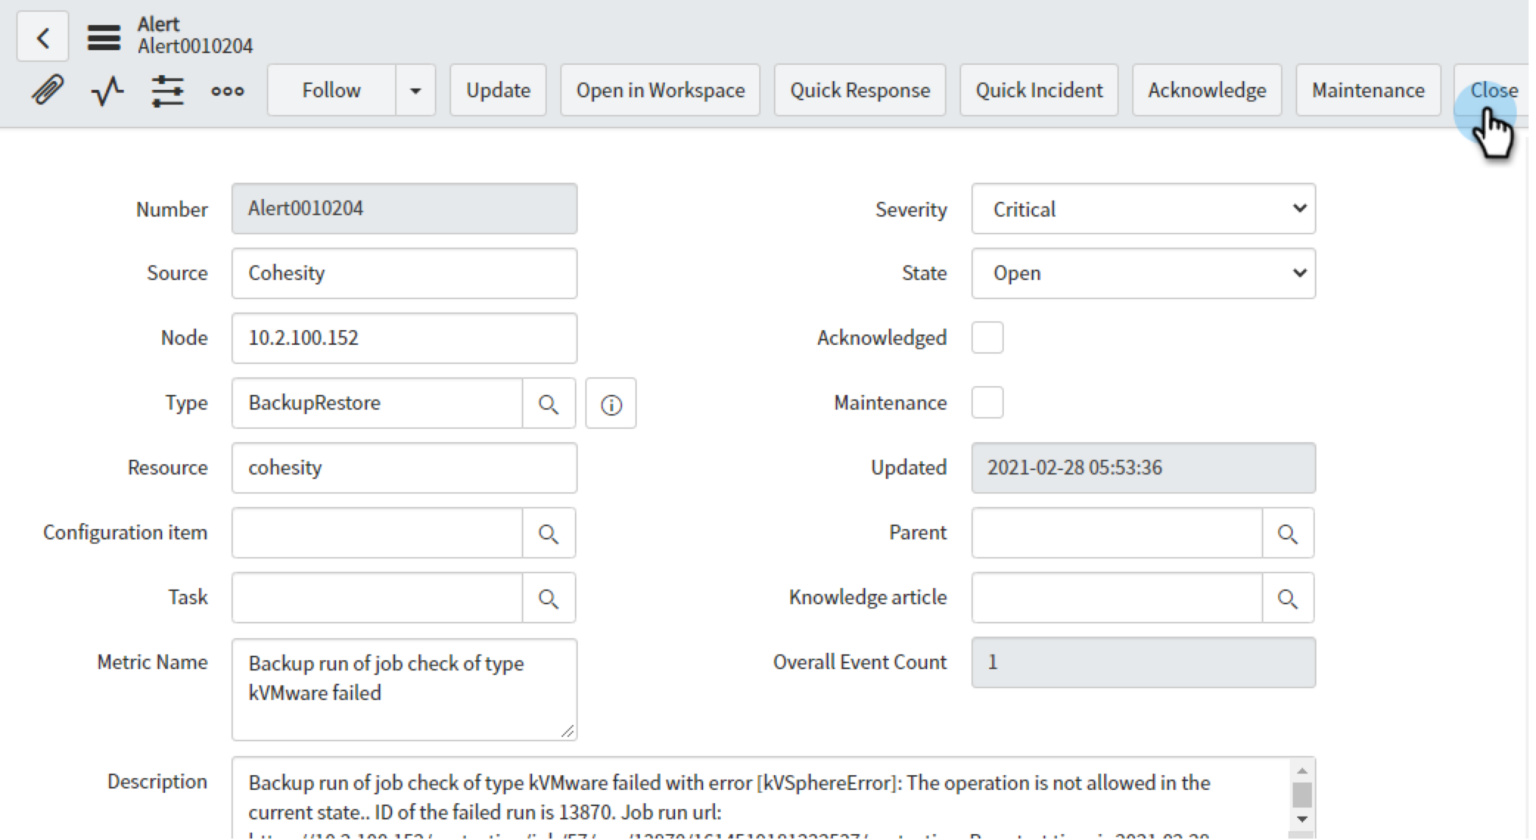The height and width of the screenshot is (840, 1536).
Task: Click the Type info preview icon
Action: 611,403
